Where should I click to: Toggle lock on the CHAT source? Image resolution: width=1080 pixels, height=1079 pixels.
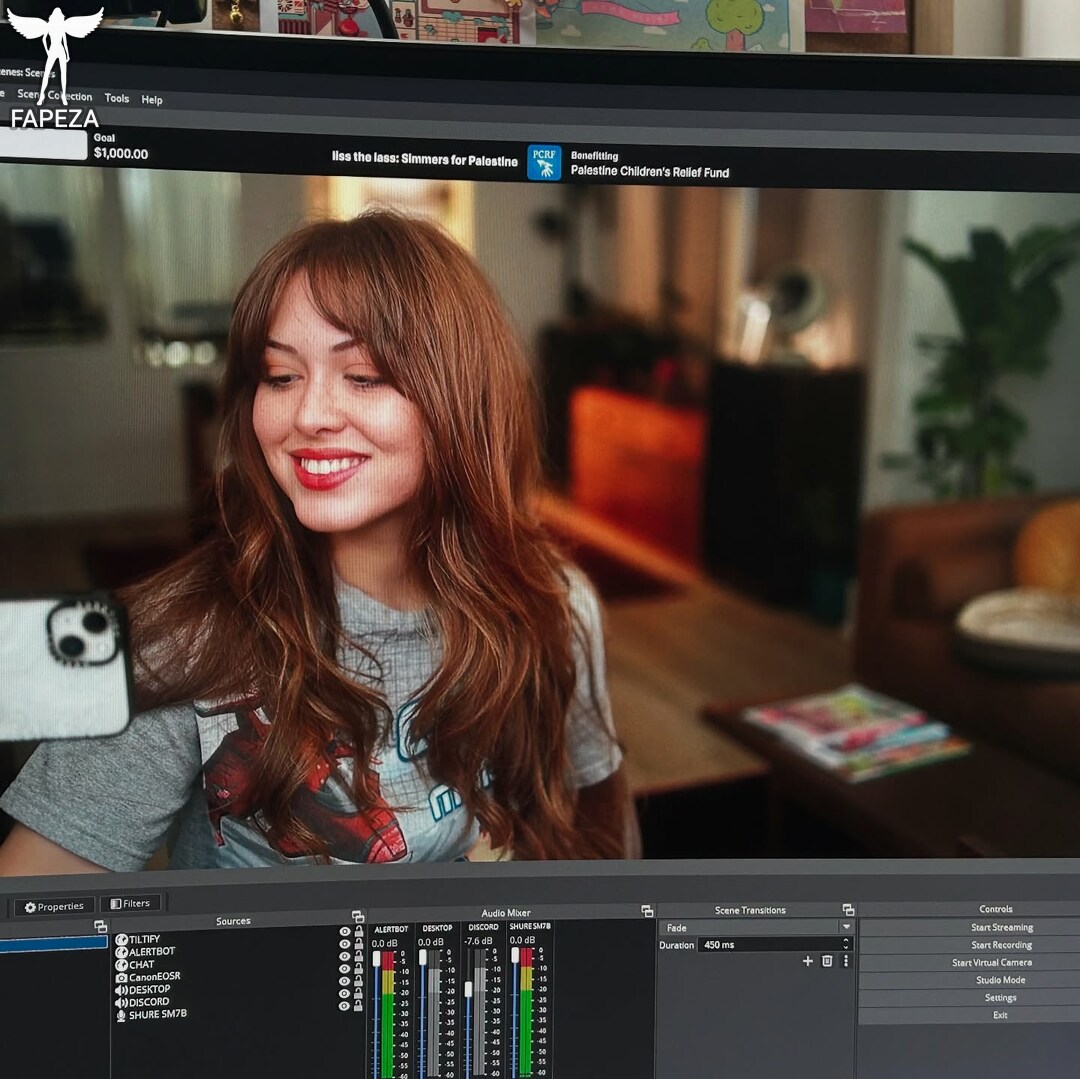(358, 956)
